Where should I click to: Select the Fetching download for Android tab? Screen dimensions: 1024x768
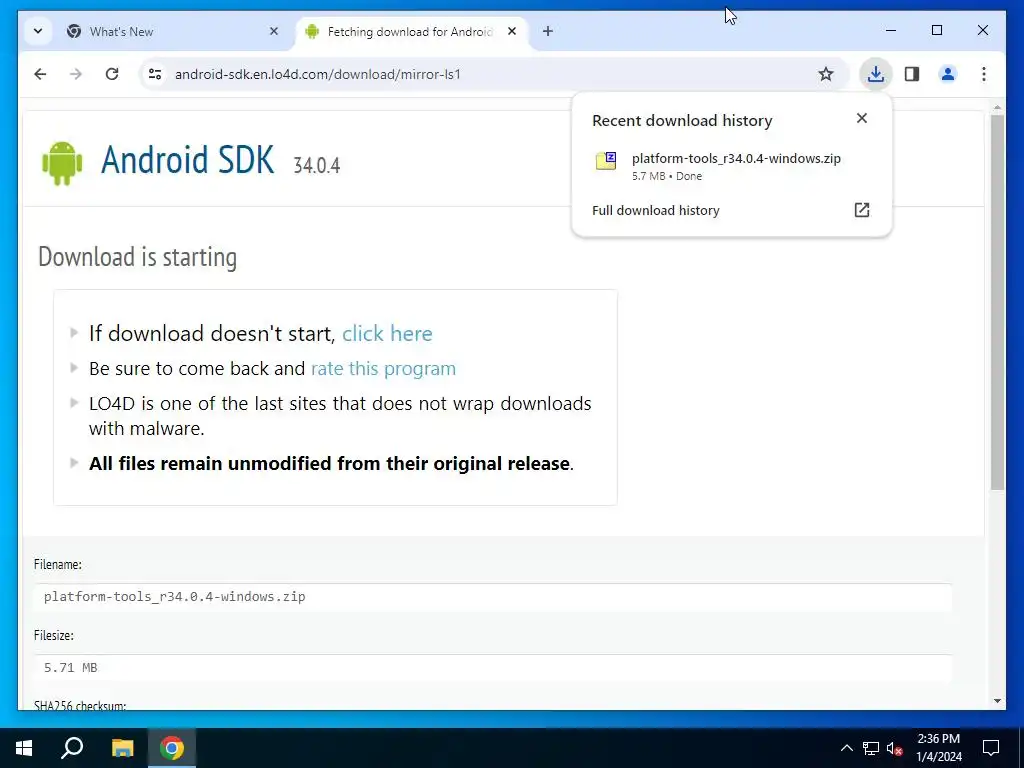click(x=408, y=31)
